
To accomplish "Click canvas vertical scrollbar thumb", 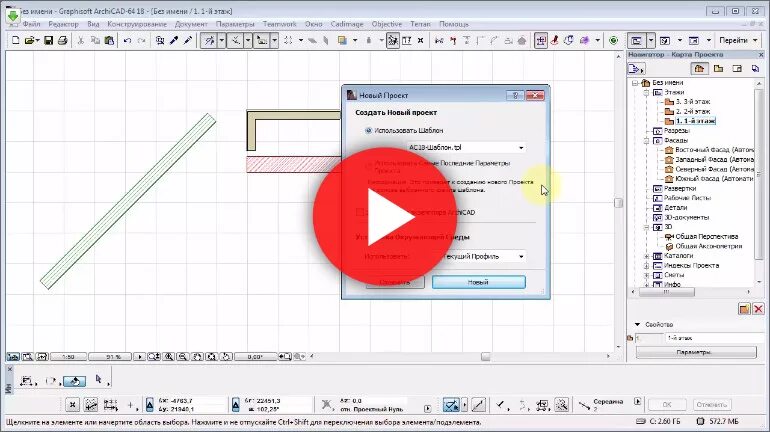I will (618, 202).
